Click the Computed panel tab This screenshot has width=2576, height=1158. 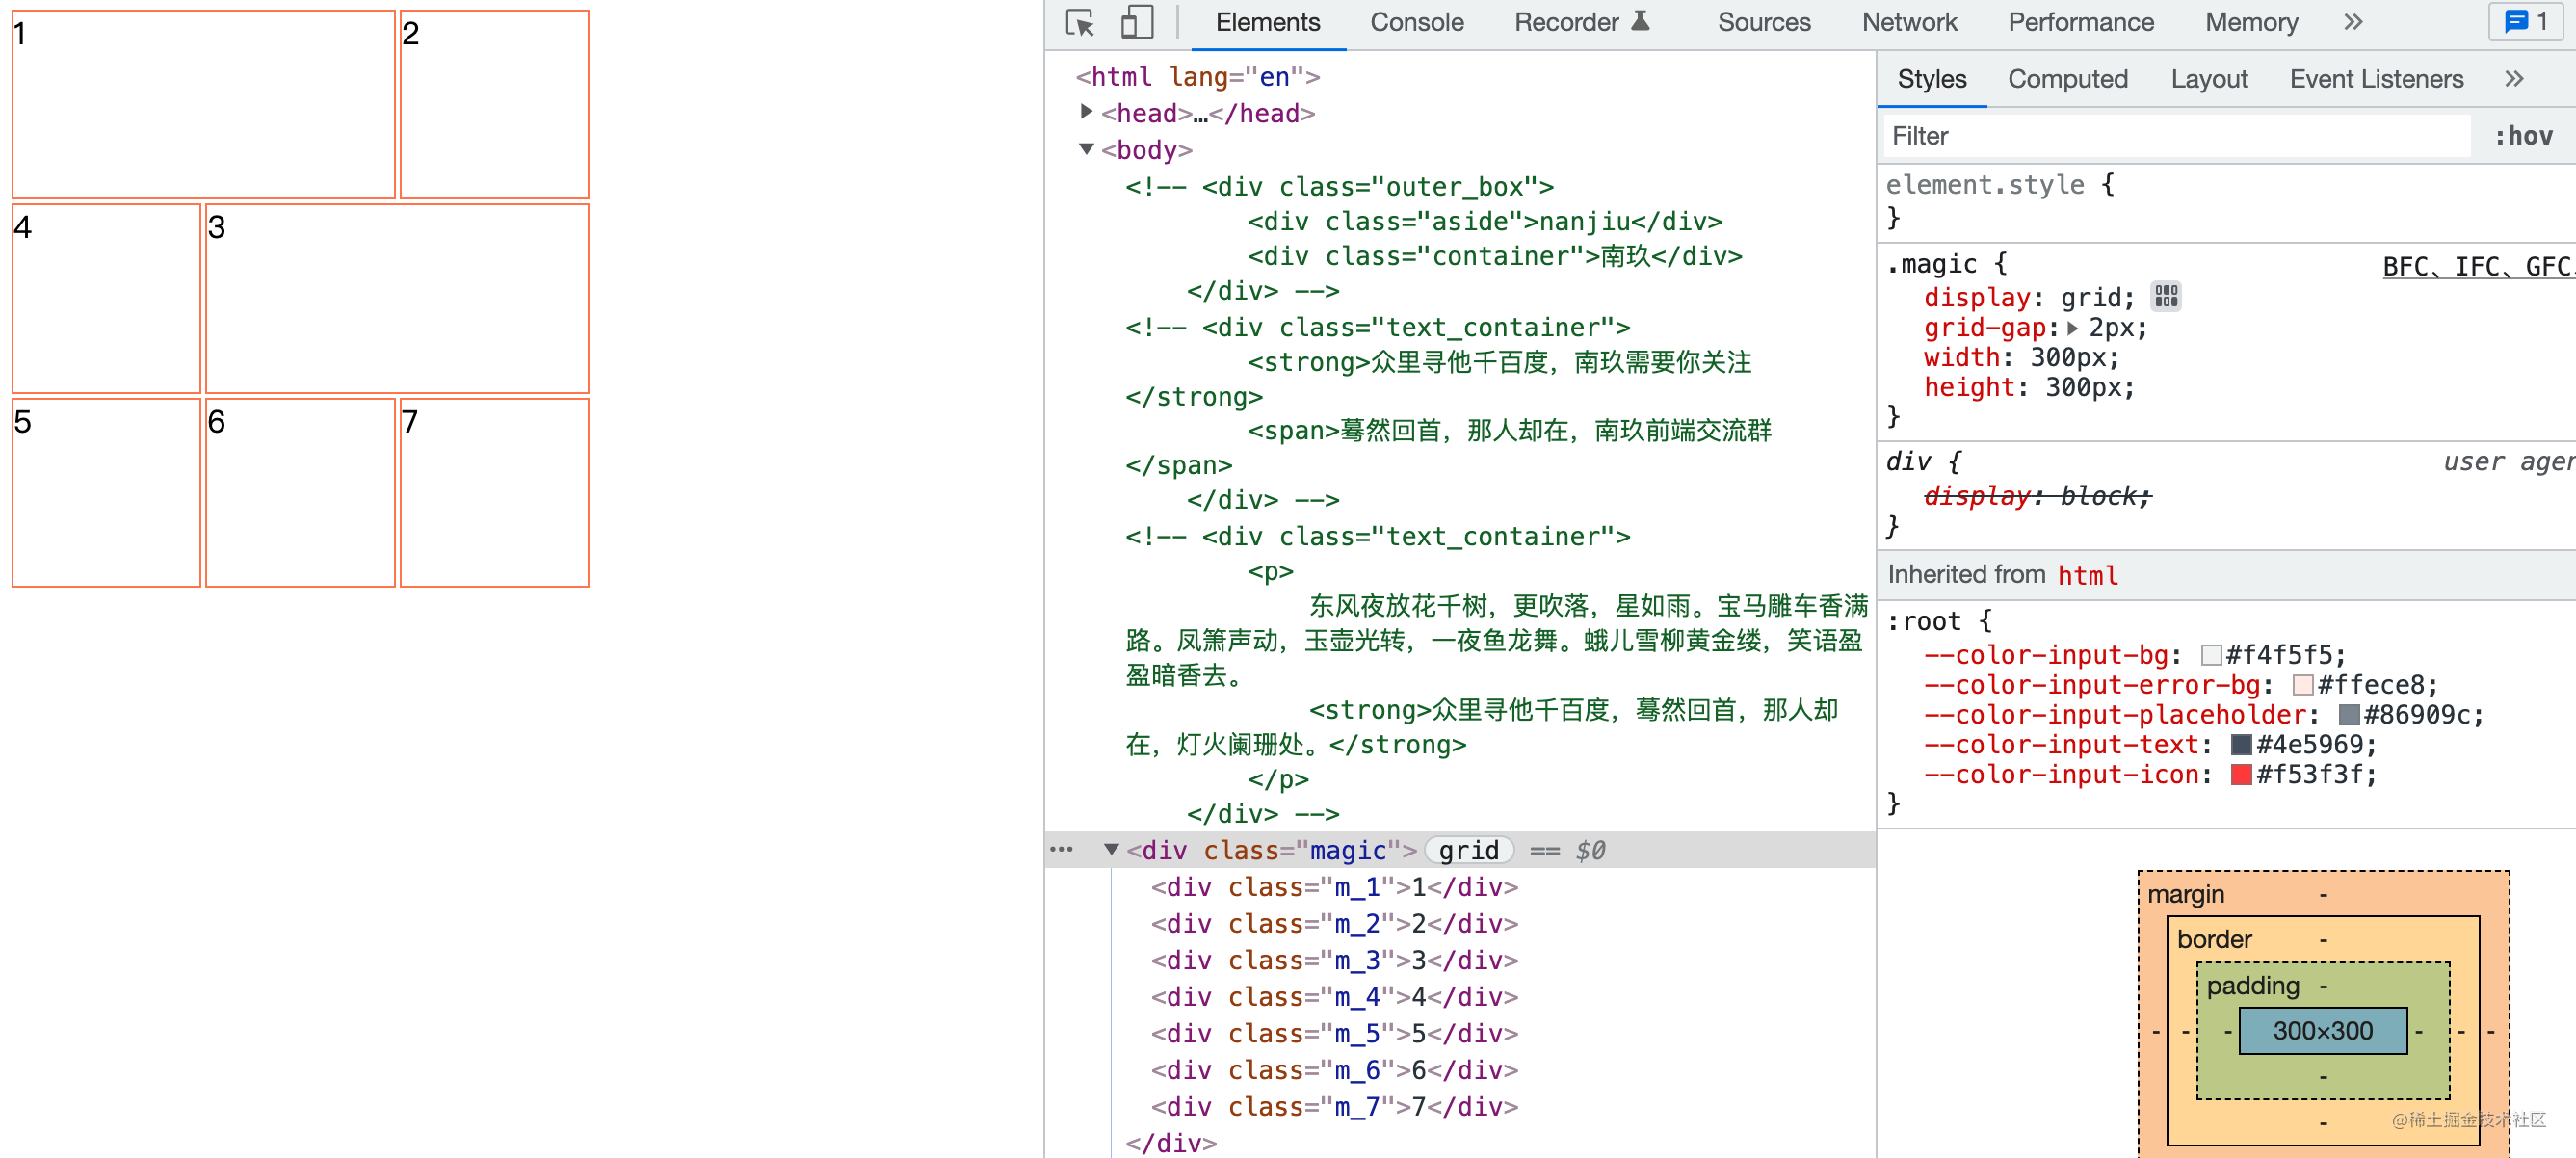tap(2068, 79)
